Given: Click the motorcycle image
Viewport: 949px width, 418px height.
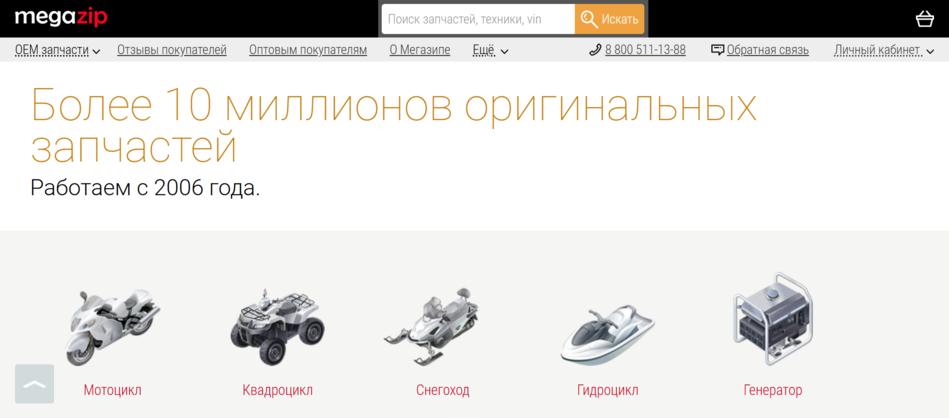Looking at the screenshot, I should 113,327.
